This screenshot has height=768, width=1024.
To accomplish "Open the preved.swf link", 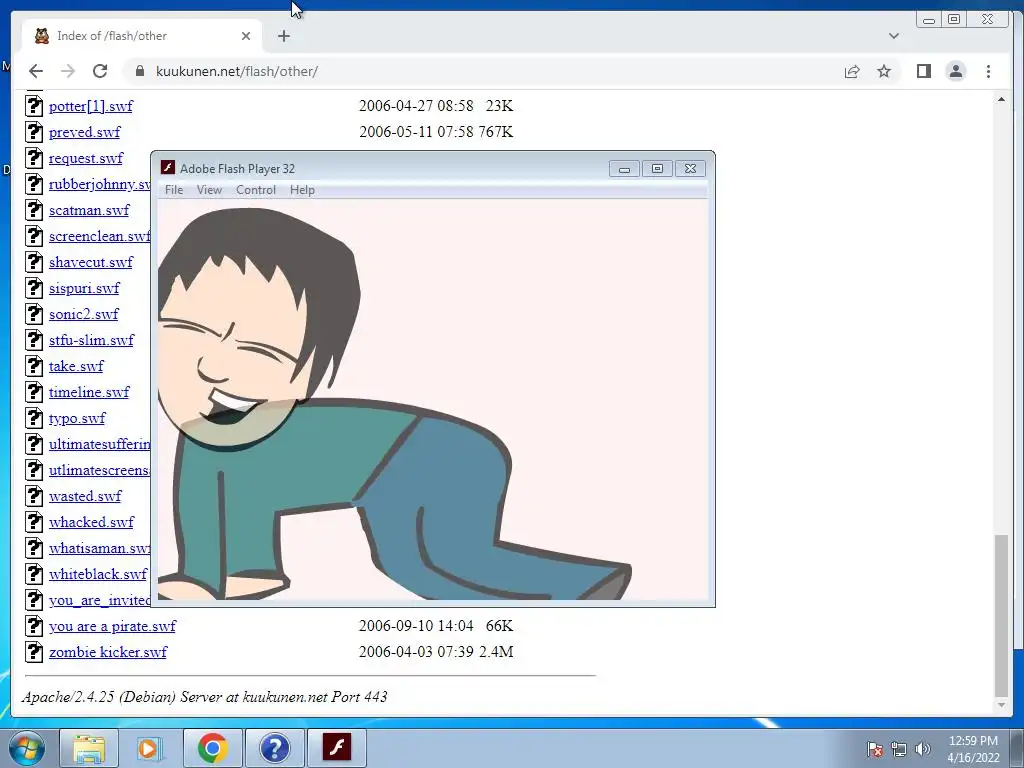I will [x=84, y=132].
